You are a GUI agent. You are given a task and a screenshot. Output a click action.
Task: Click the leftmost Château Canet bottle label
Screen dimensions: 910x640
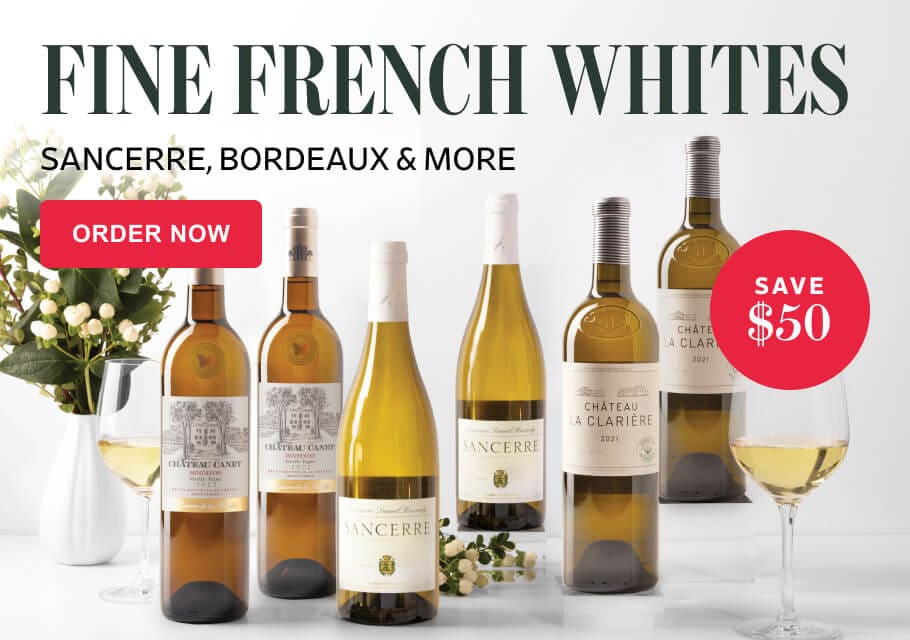pyautogui.click(x=205, y=454)
